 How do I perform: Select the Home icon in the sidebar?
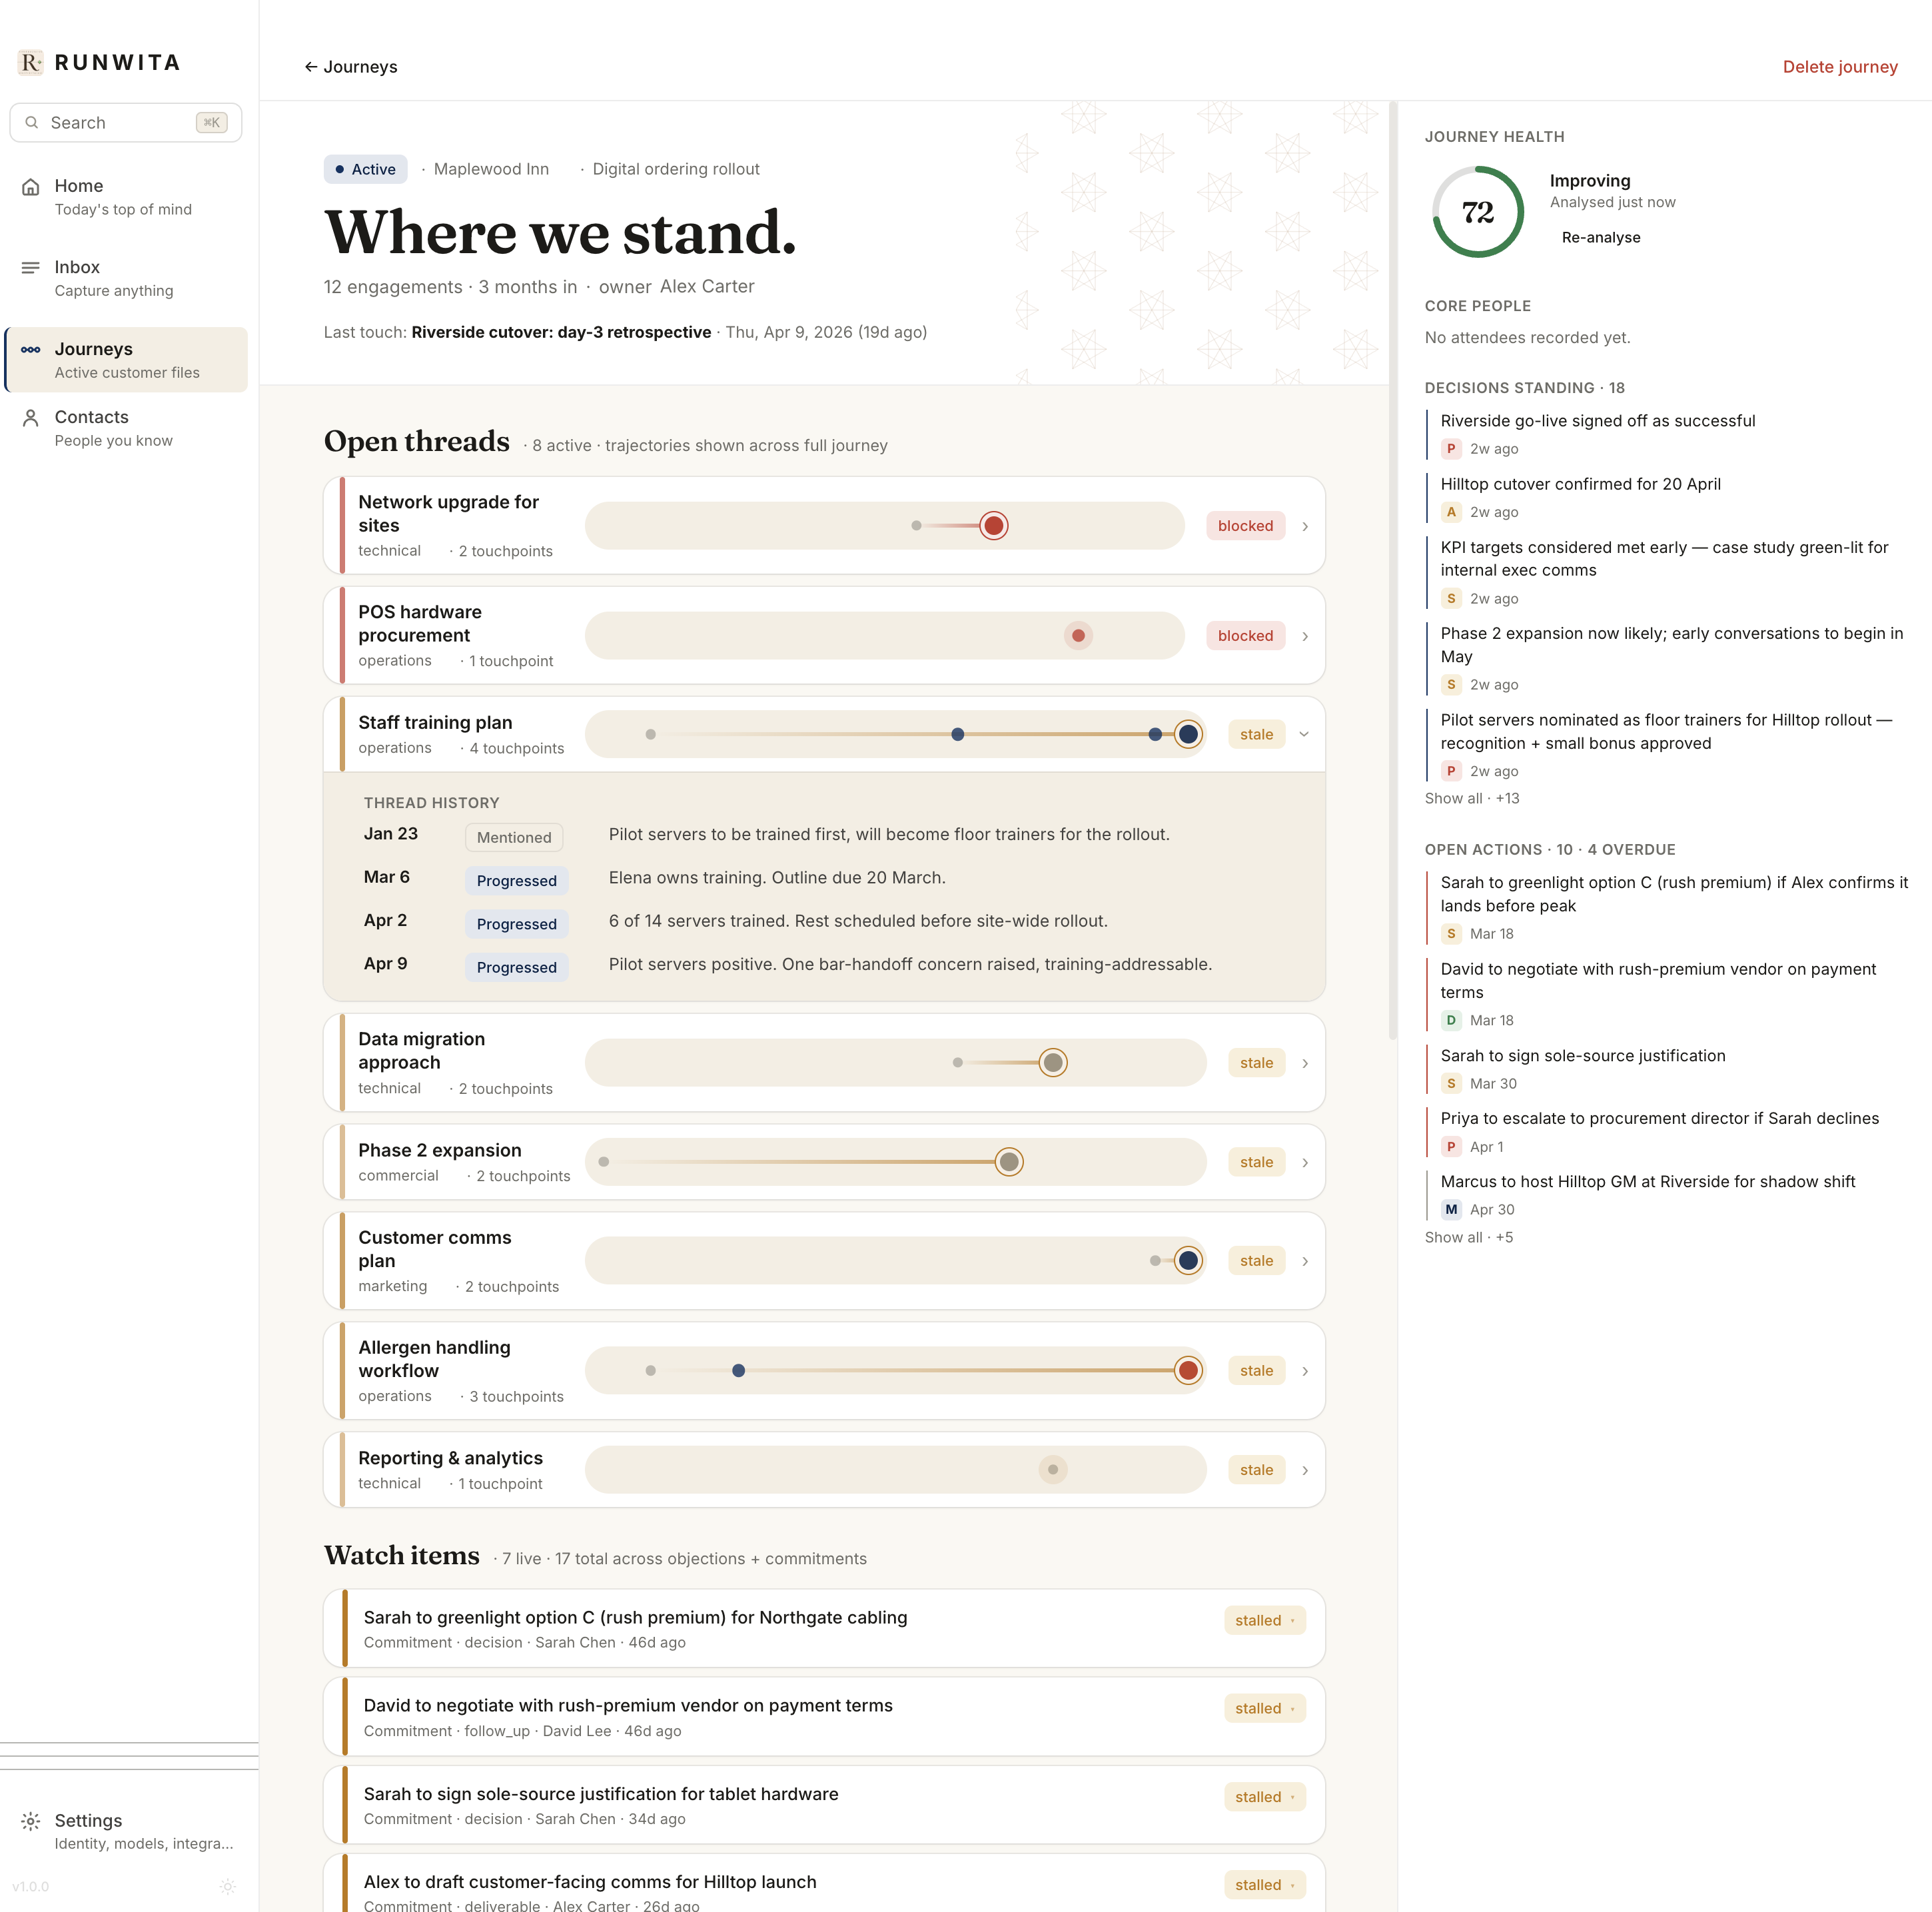(31, 186)
